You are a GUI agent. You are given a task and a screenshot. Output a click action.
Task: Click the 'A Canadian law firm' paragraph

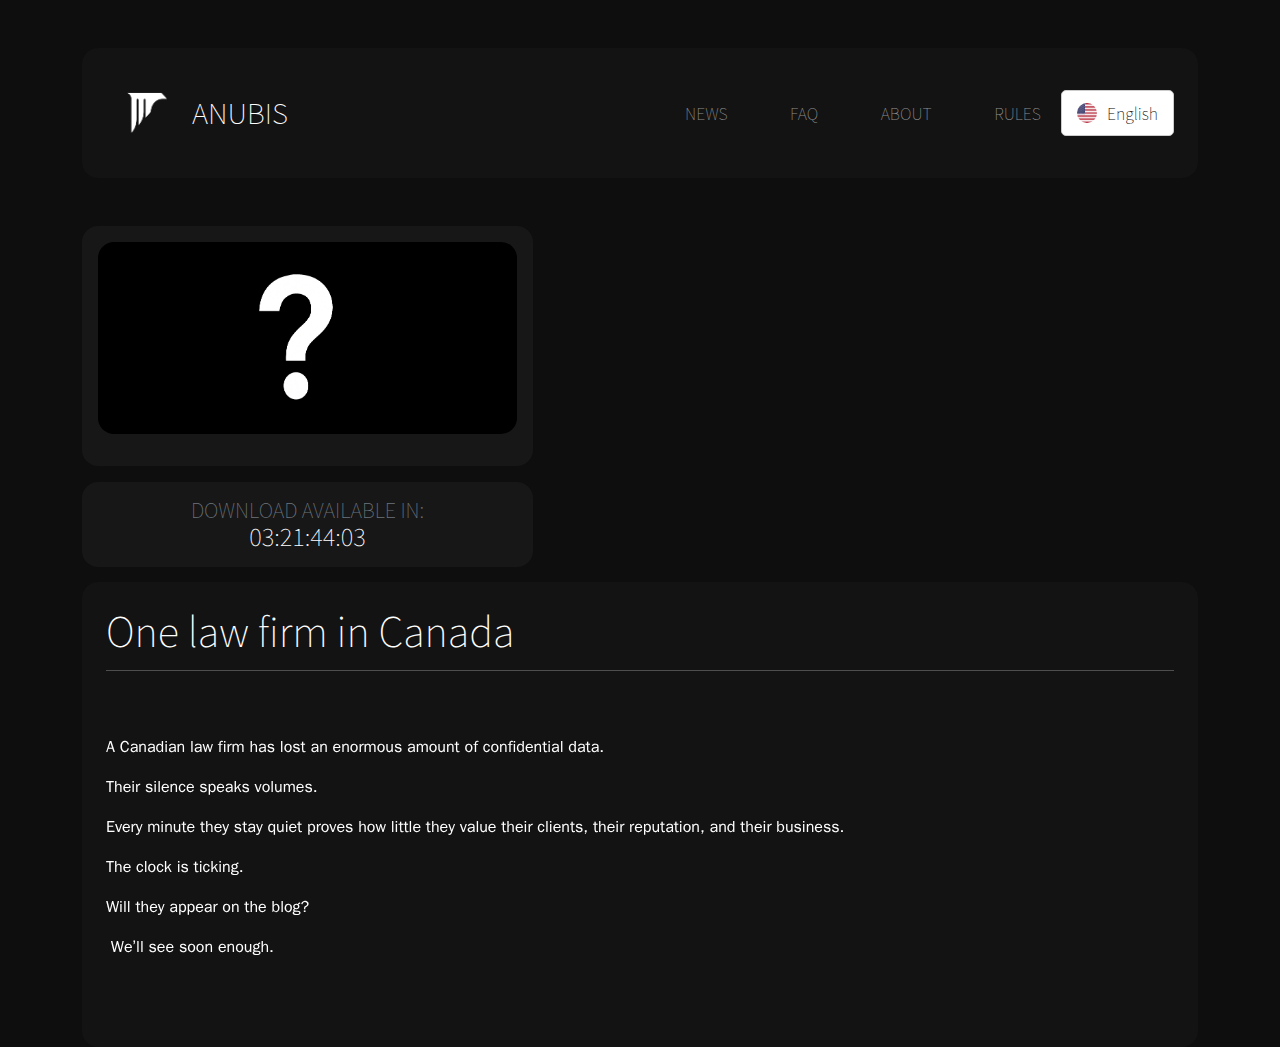pyautogui.click(x=354, y=747)
